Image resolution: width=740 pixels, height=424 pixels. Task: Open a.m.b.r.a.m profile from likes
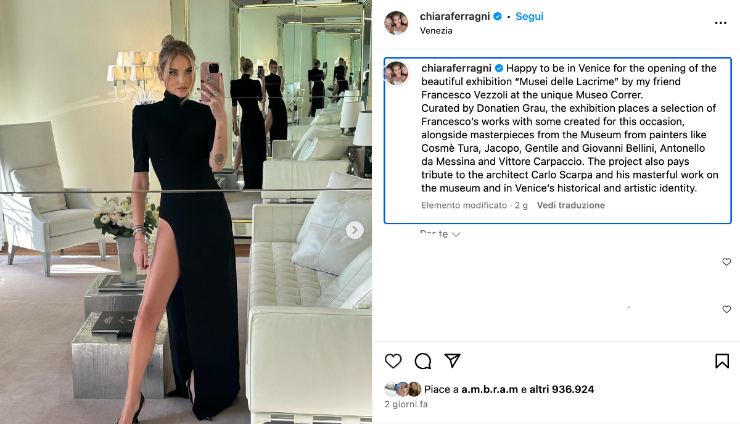click(489, 390)
